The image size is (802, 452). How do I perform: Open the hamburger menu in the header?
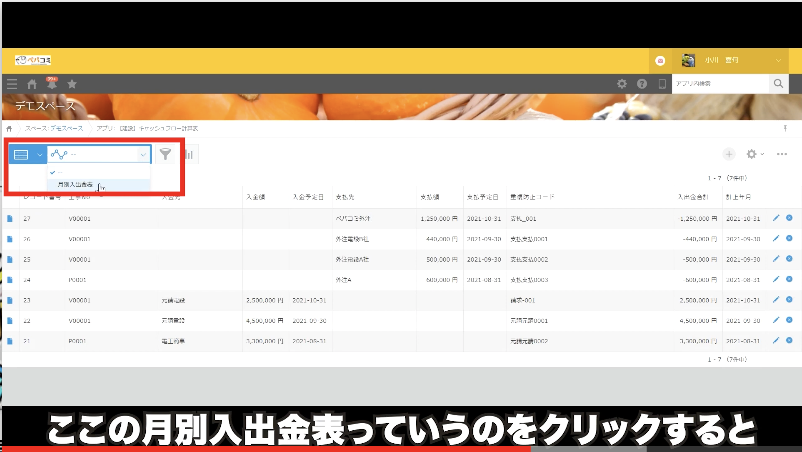tap(12, 85)
